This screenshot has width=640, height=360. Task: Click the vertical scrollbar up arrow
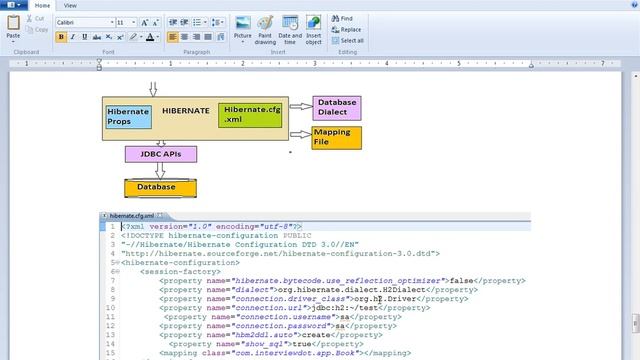(636, 76)
